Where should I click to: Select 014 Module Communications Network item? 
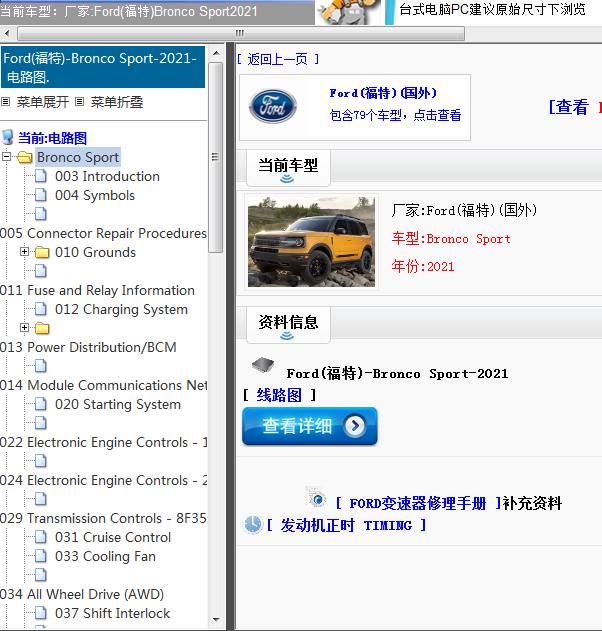(103, 386)
